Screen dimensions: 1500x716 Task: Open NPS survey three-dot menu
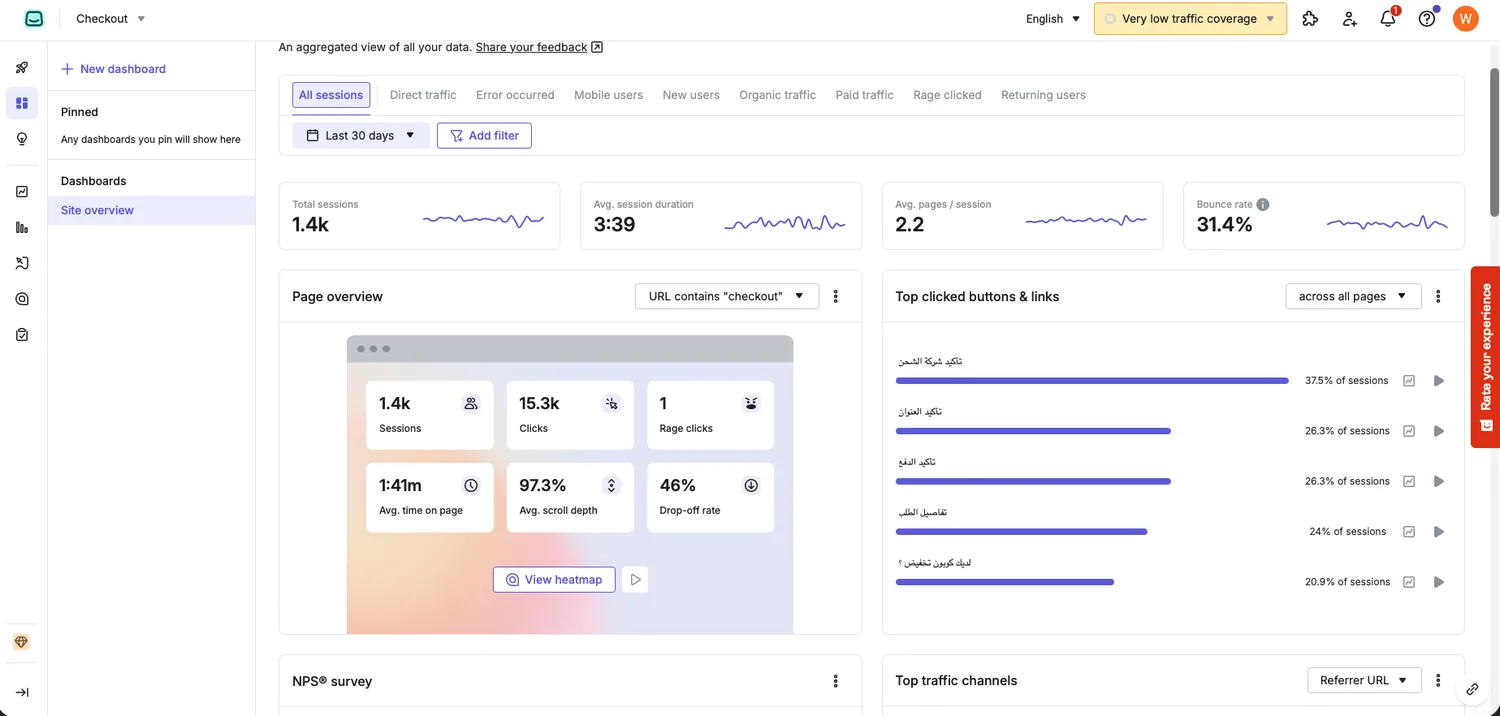[x=836, y=681]
